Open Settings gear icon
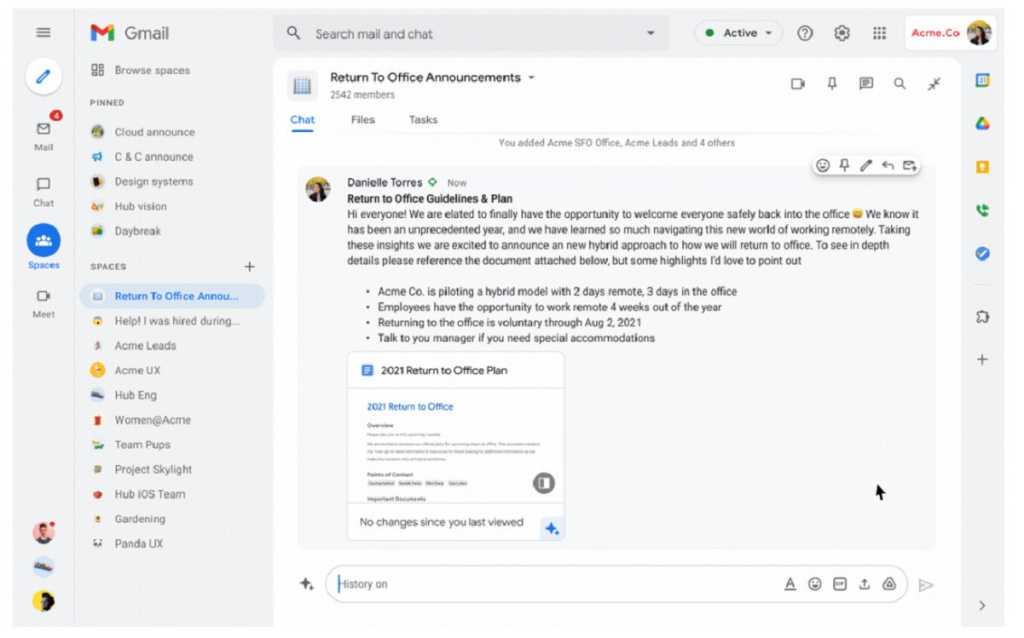Screen dimensions: 1024x638 coord(842,33)
